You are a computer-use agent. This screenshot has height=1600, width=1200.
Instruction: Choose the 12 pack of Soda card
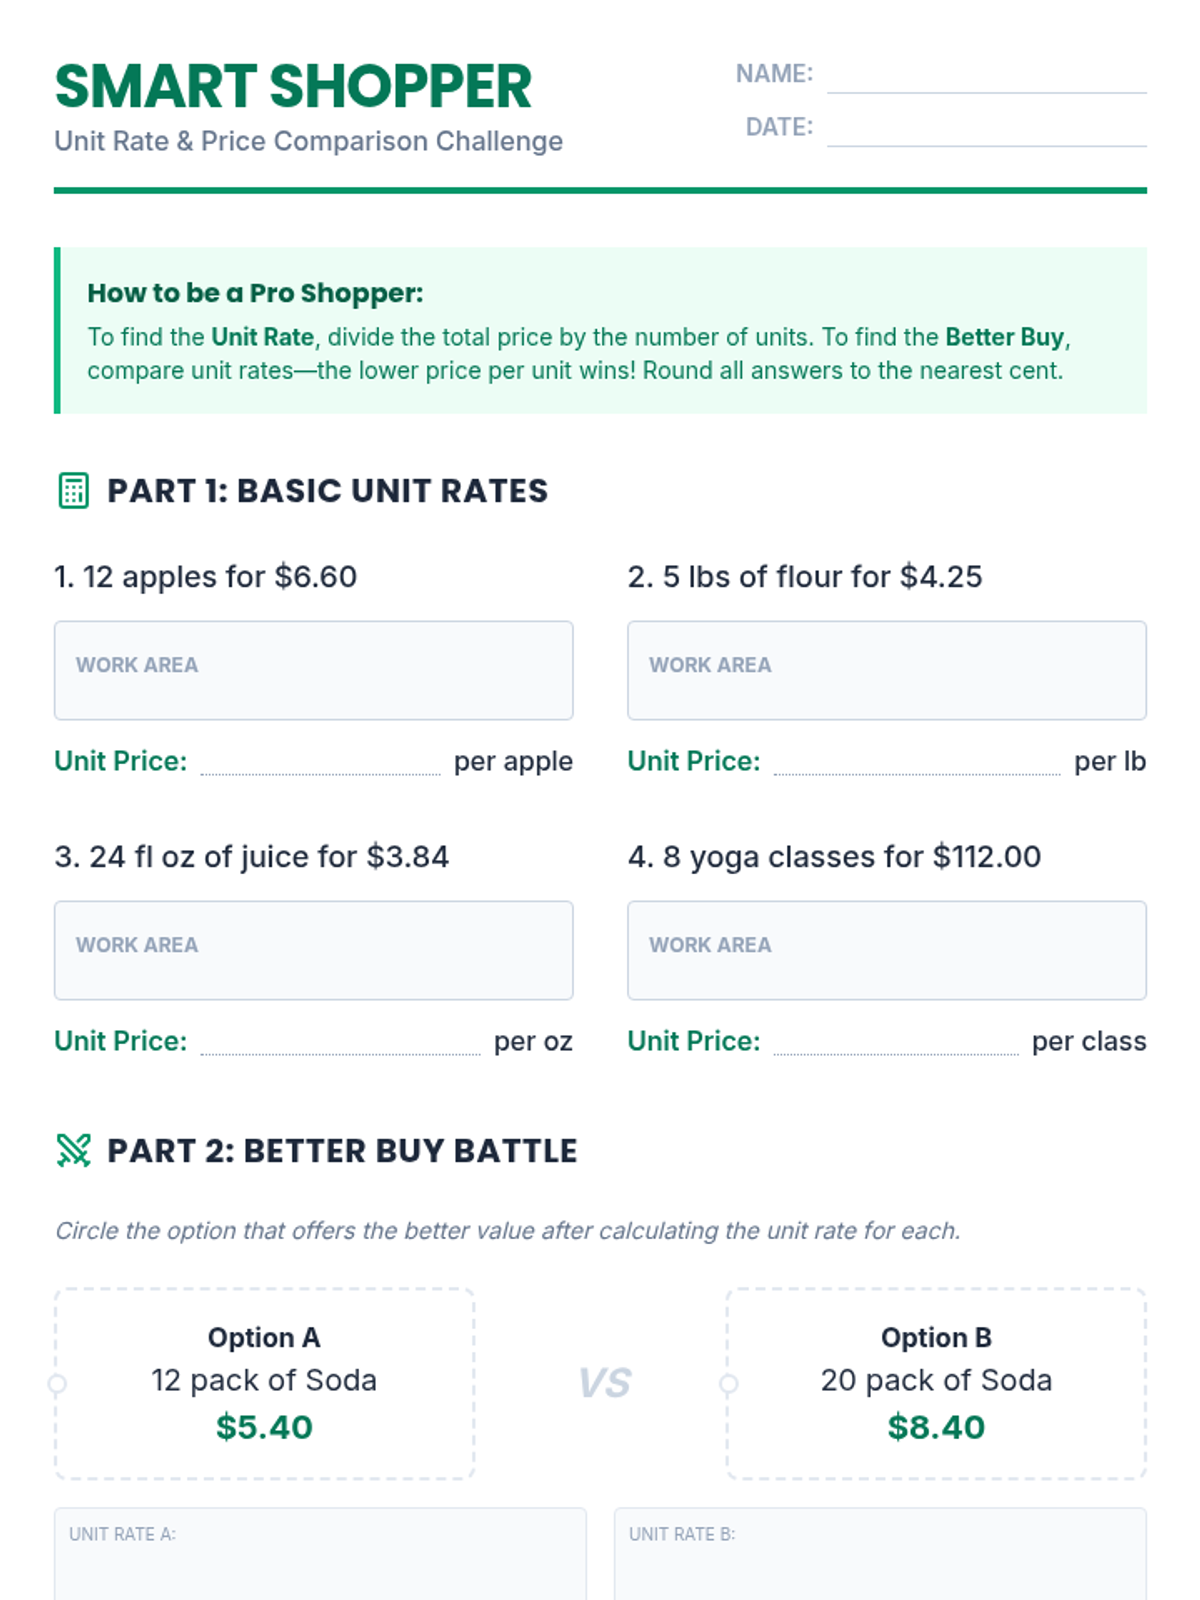point(264,1383)
